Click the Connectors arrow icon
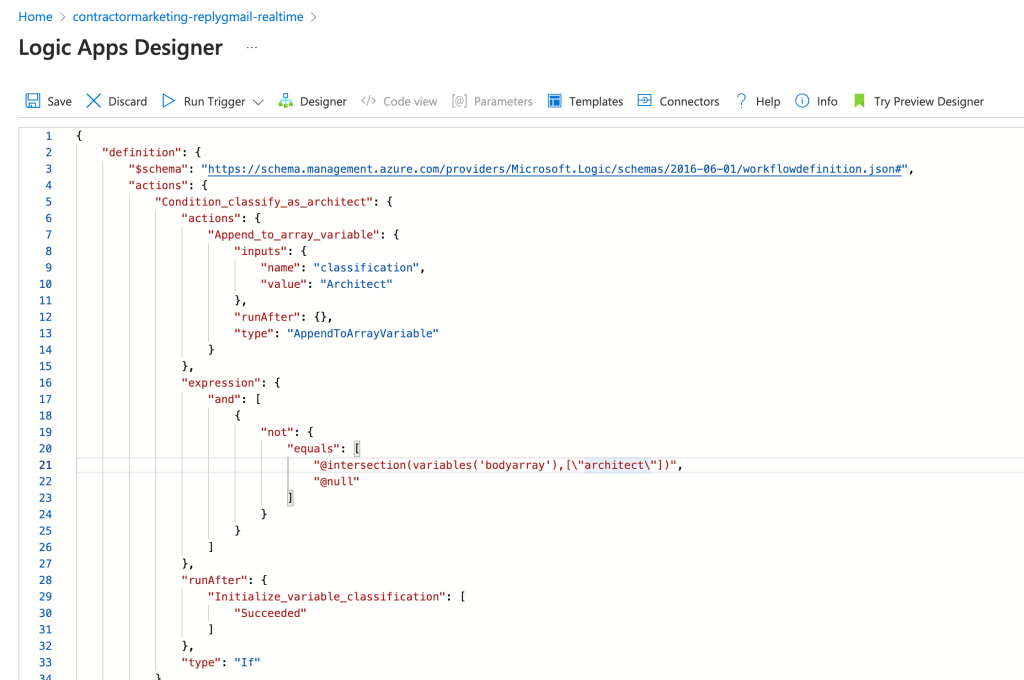 click(645, 101)
